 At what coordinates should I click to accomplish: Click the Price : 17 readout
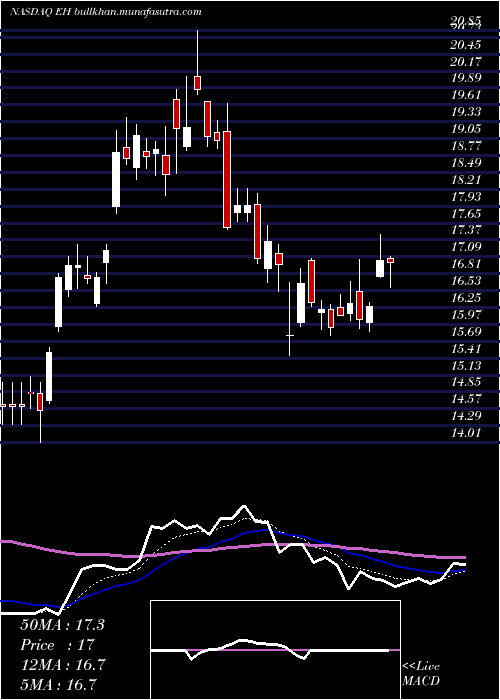58,646
